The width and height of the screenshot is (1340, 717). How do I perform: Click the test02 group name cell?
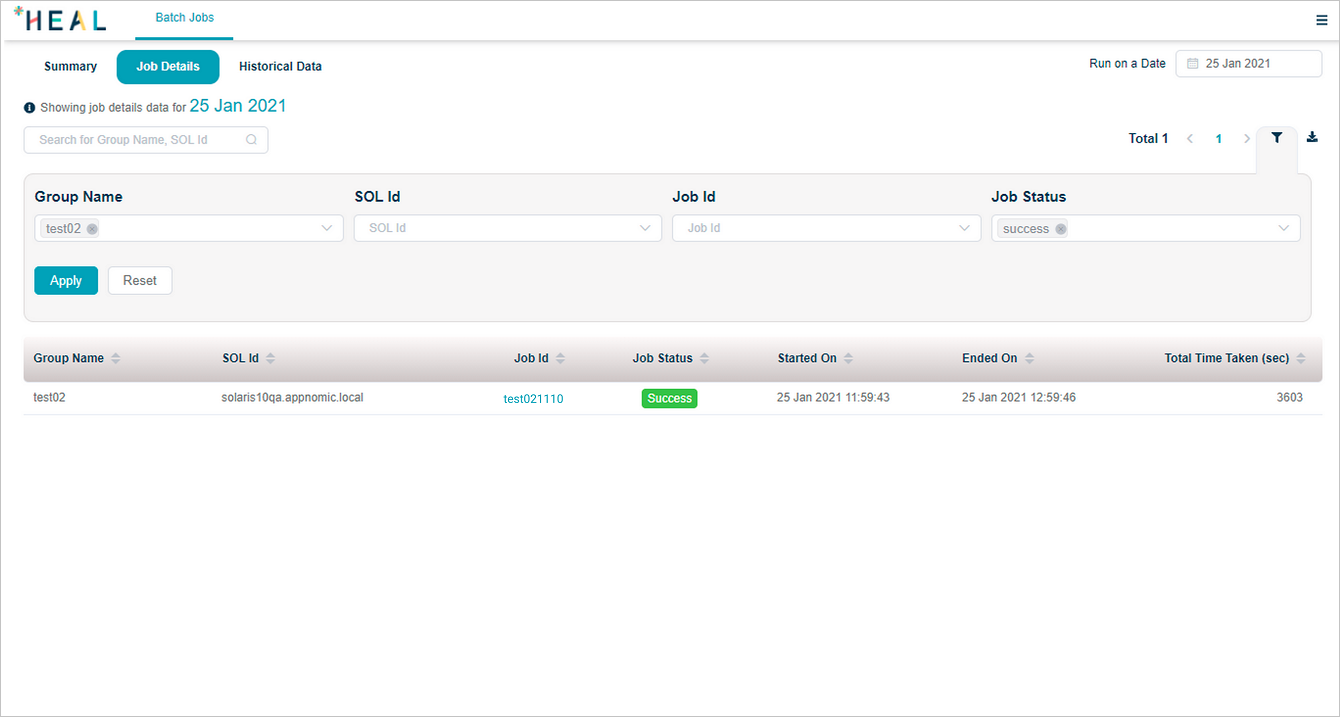pos(50,398)
